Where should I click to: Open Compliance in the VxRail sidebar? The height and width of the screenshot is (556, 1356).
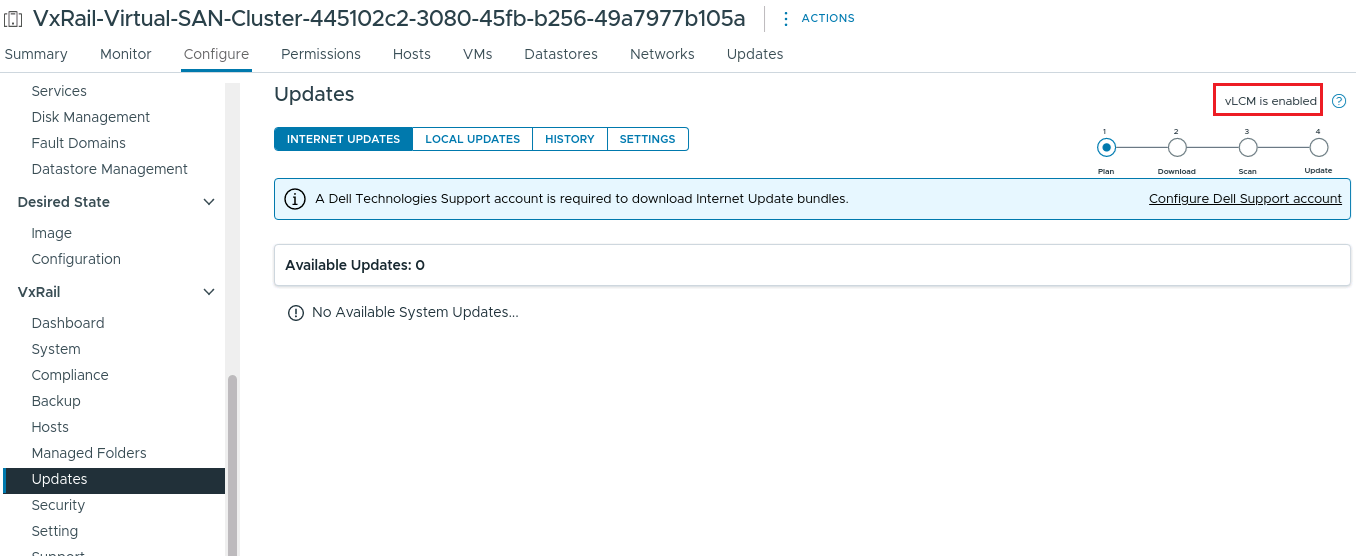(70, 375)
